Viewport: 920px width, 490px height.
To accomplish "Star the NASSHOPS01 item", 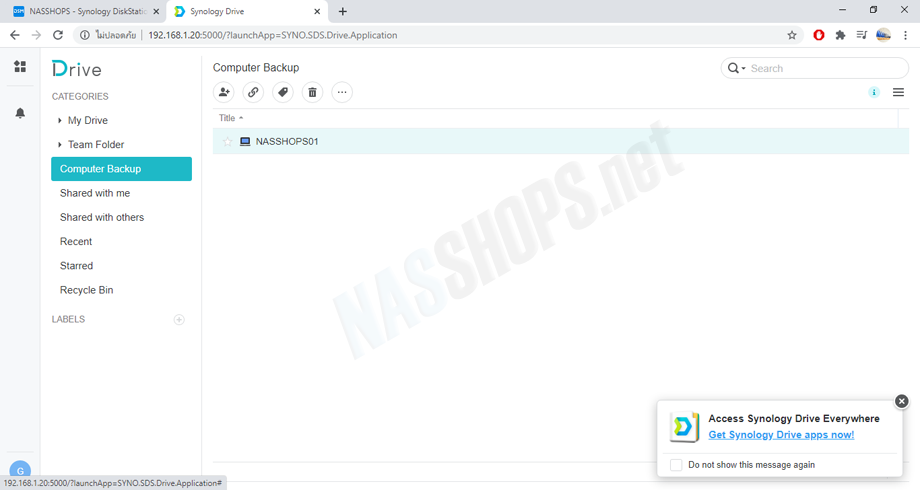I will (228, 141).
